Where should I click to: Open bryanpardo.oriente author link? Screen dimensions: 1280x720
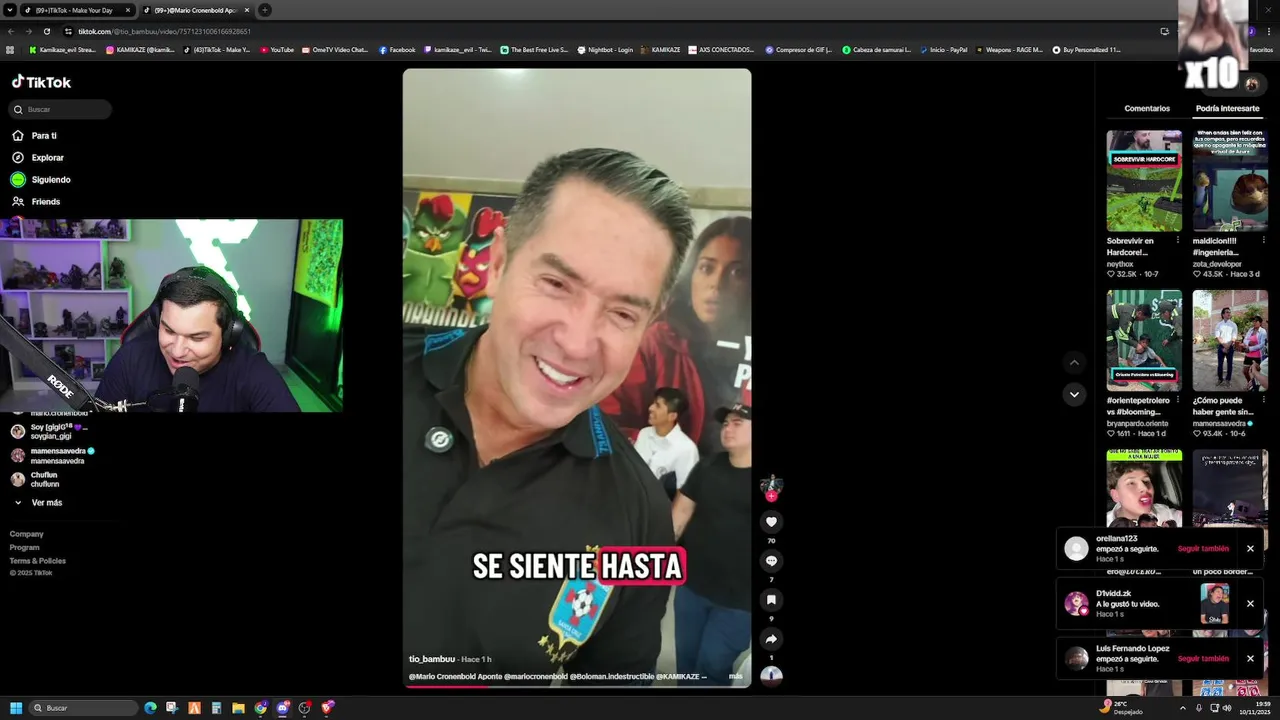[1137, 424]
